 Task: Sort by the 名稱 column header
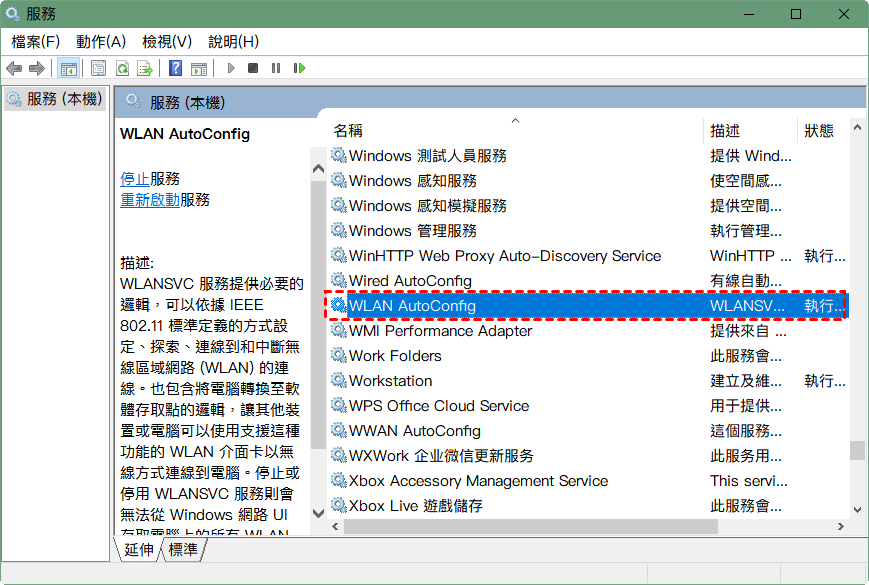coord(515,131)
